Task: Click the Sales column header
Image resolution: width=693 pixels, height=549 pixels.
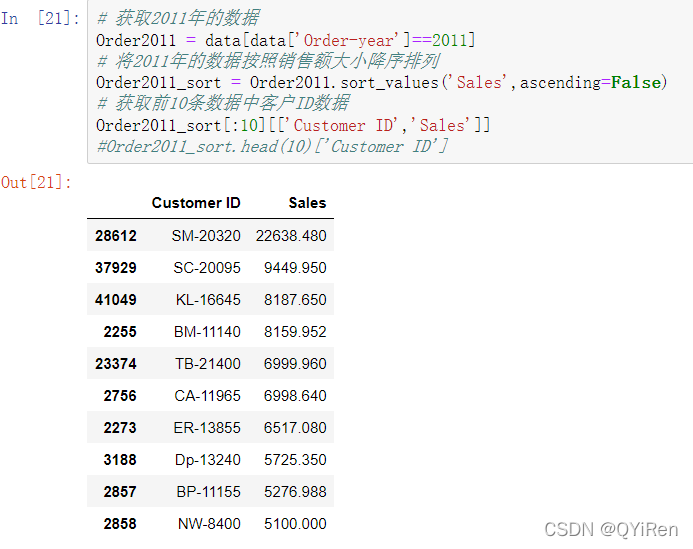Action: pyautogui.click(x=307, y=203)
